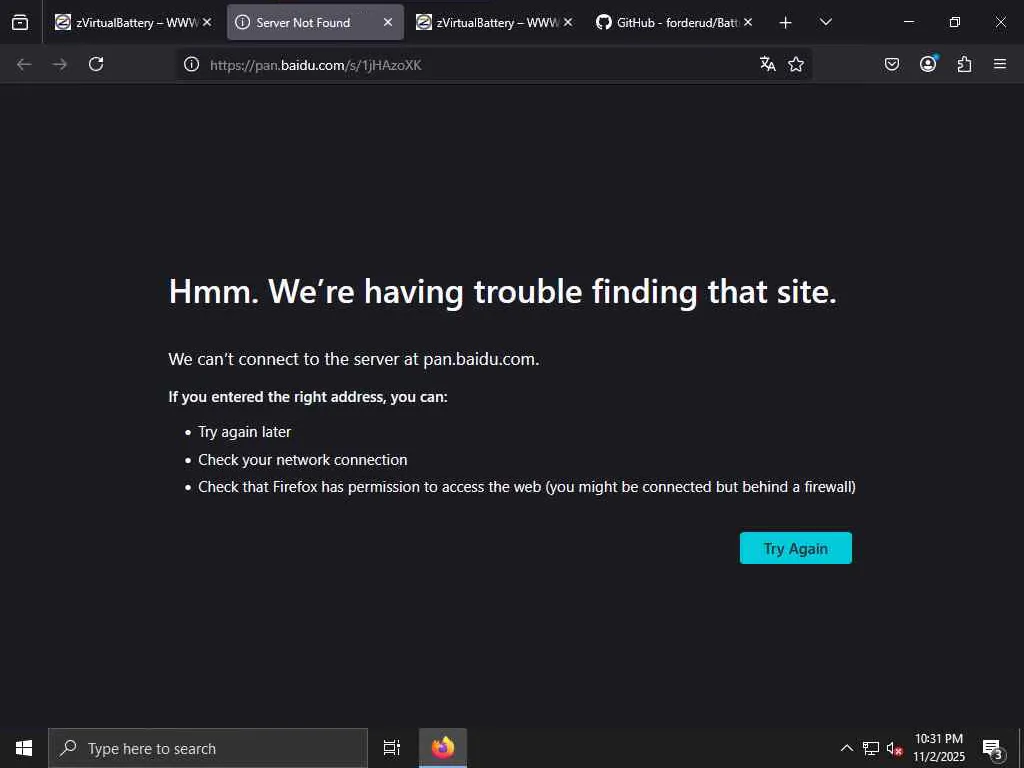This screenshot has height=768, width=1024.
Task: Open the clock and date flyout
Action: [x=938, y=748]
